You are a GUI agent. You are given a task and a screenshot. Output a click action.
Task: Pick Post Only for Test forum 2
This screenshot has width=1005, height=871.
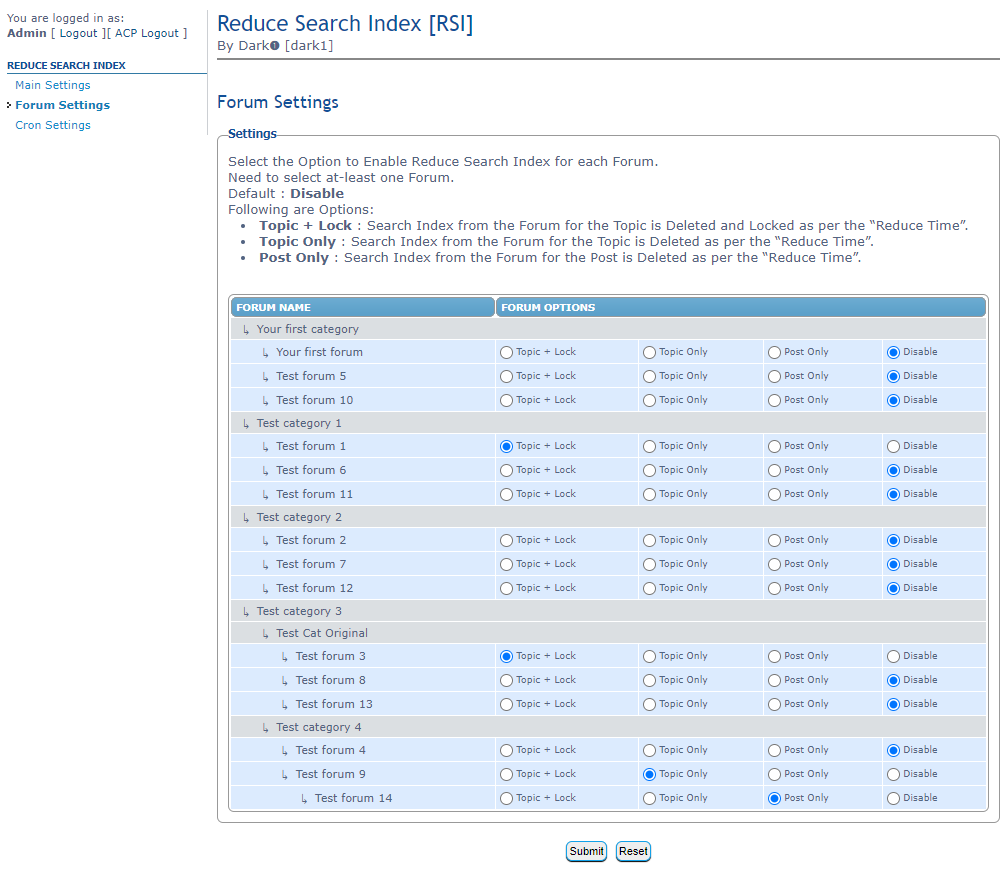[774, 540]
